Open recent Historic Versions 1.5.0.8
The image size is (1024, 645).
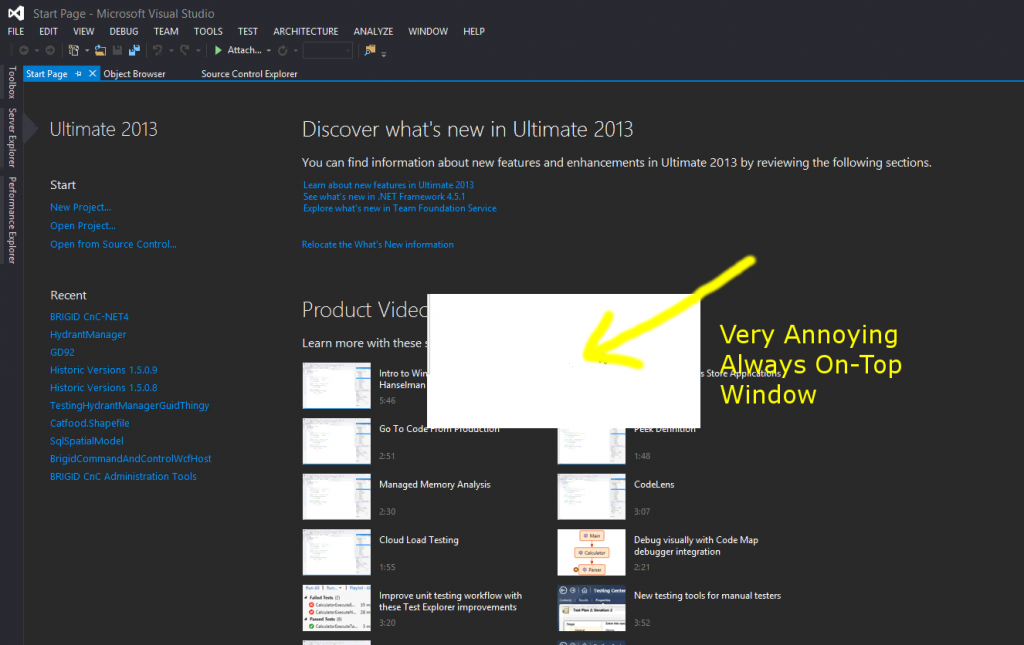click(104, 387)
